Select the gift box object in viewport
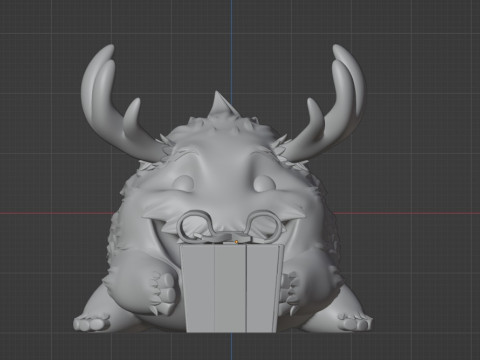Screen dimensions: 480x360 pos(232,288)
